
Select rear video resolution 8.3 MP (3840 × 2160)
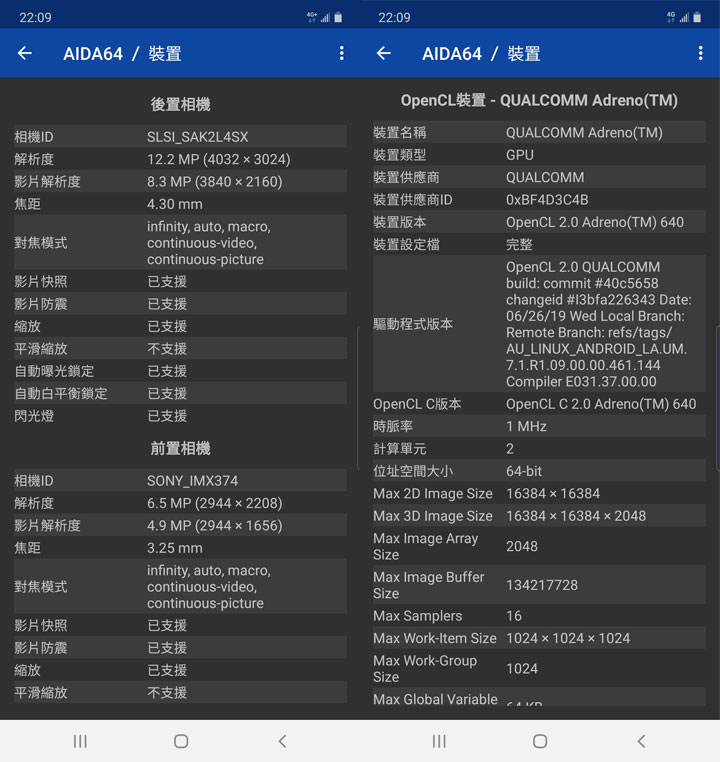tap(215, 182)
